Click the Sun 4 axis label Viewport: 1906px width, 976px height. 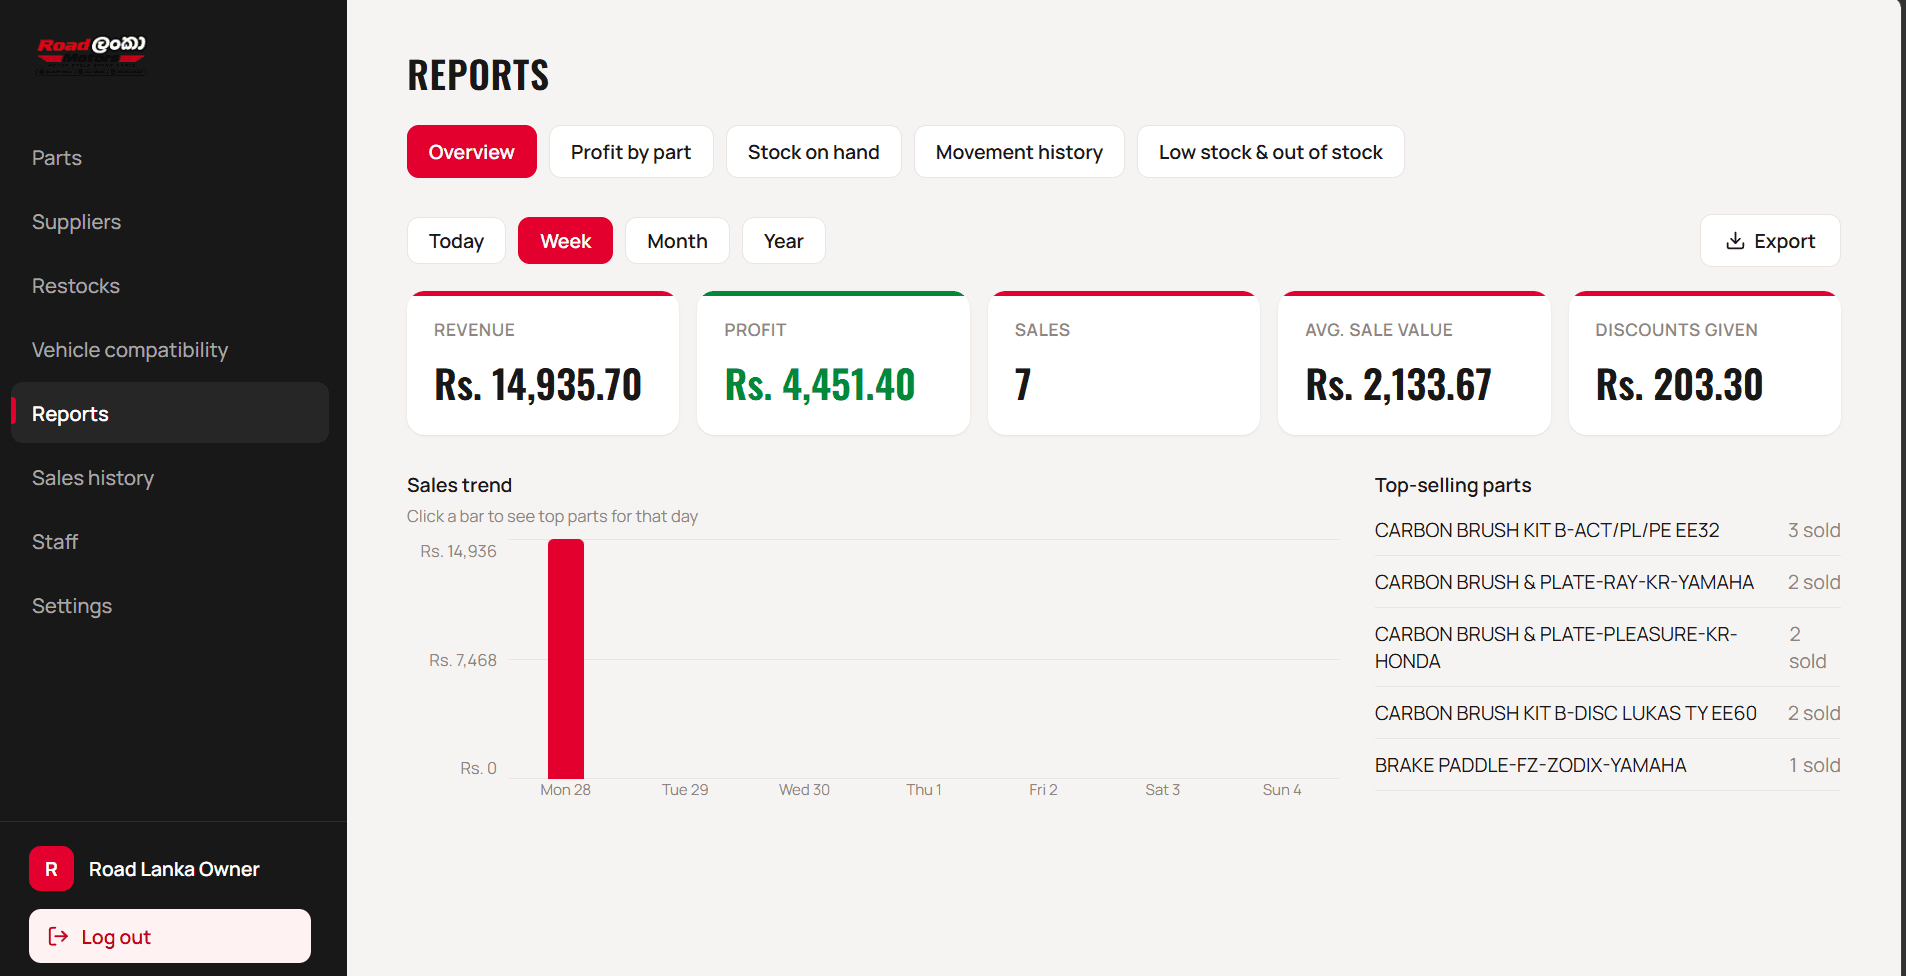1282,790
